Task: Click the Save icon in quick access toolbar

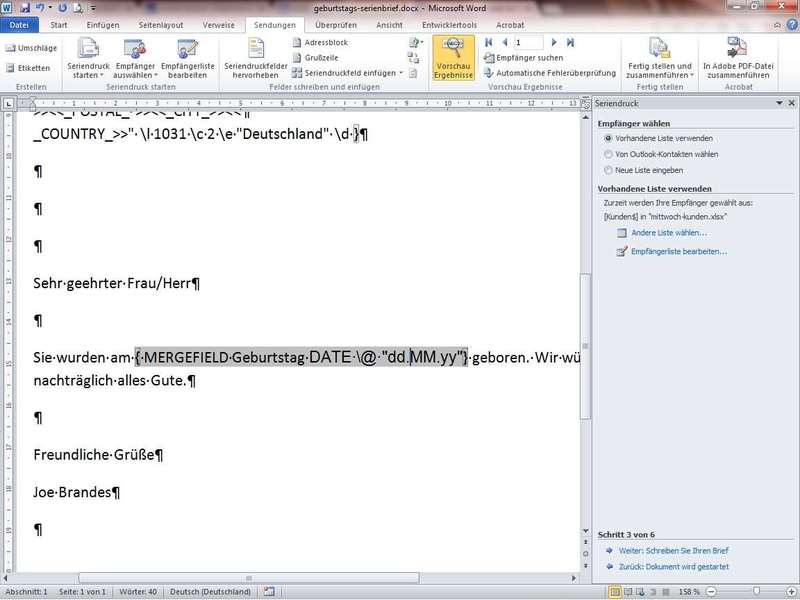Action: (24, 8)
